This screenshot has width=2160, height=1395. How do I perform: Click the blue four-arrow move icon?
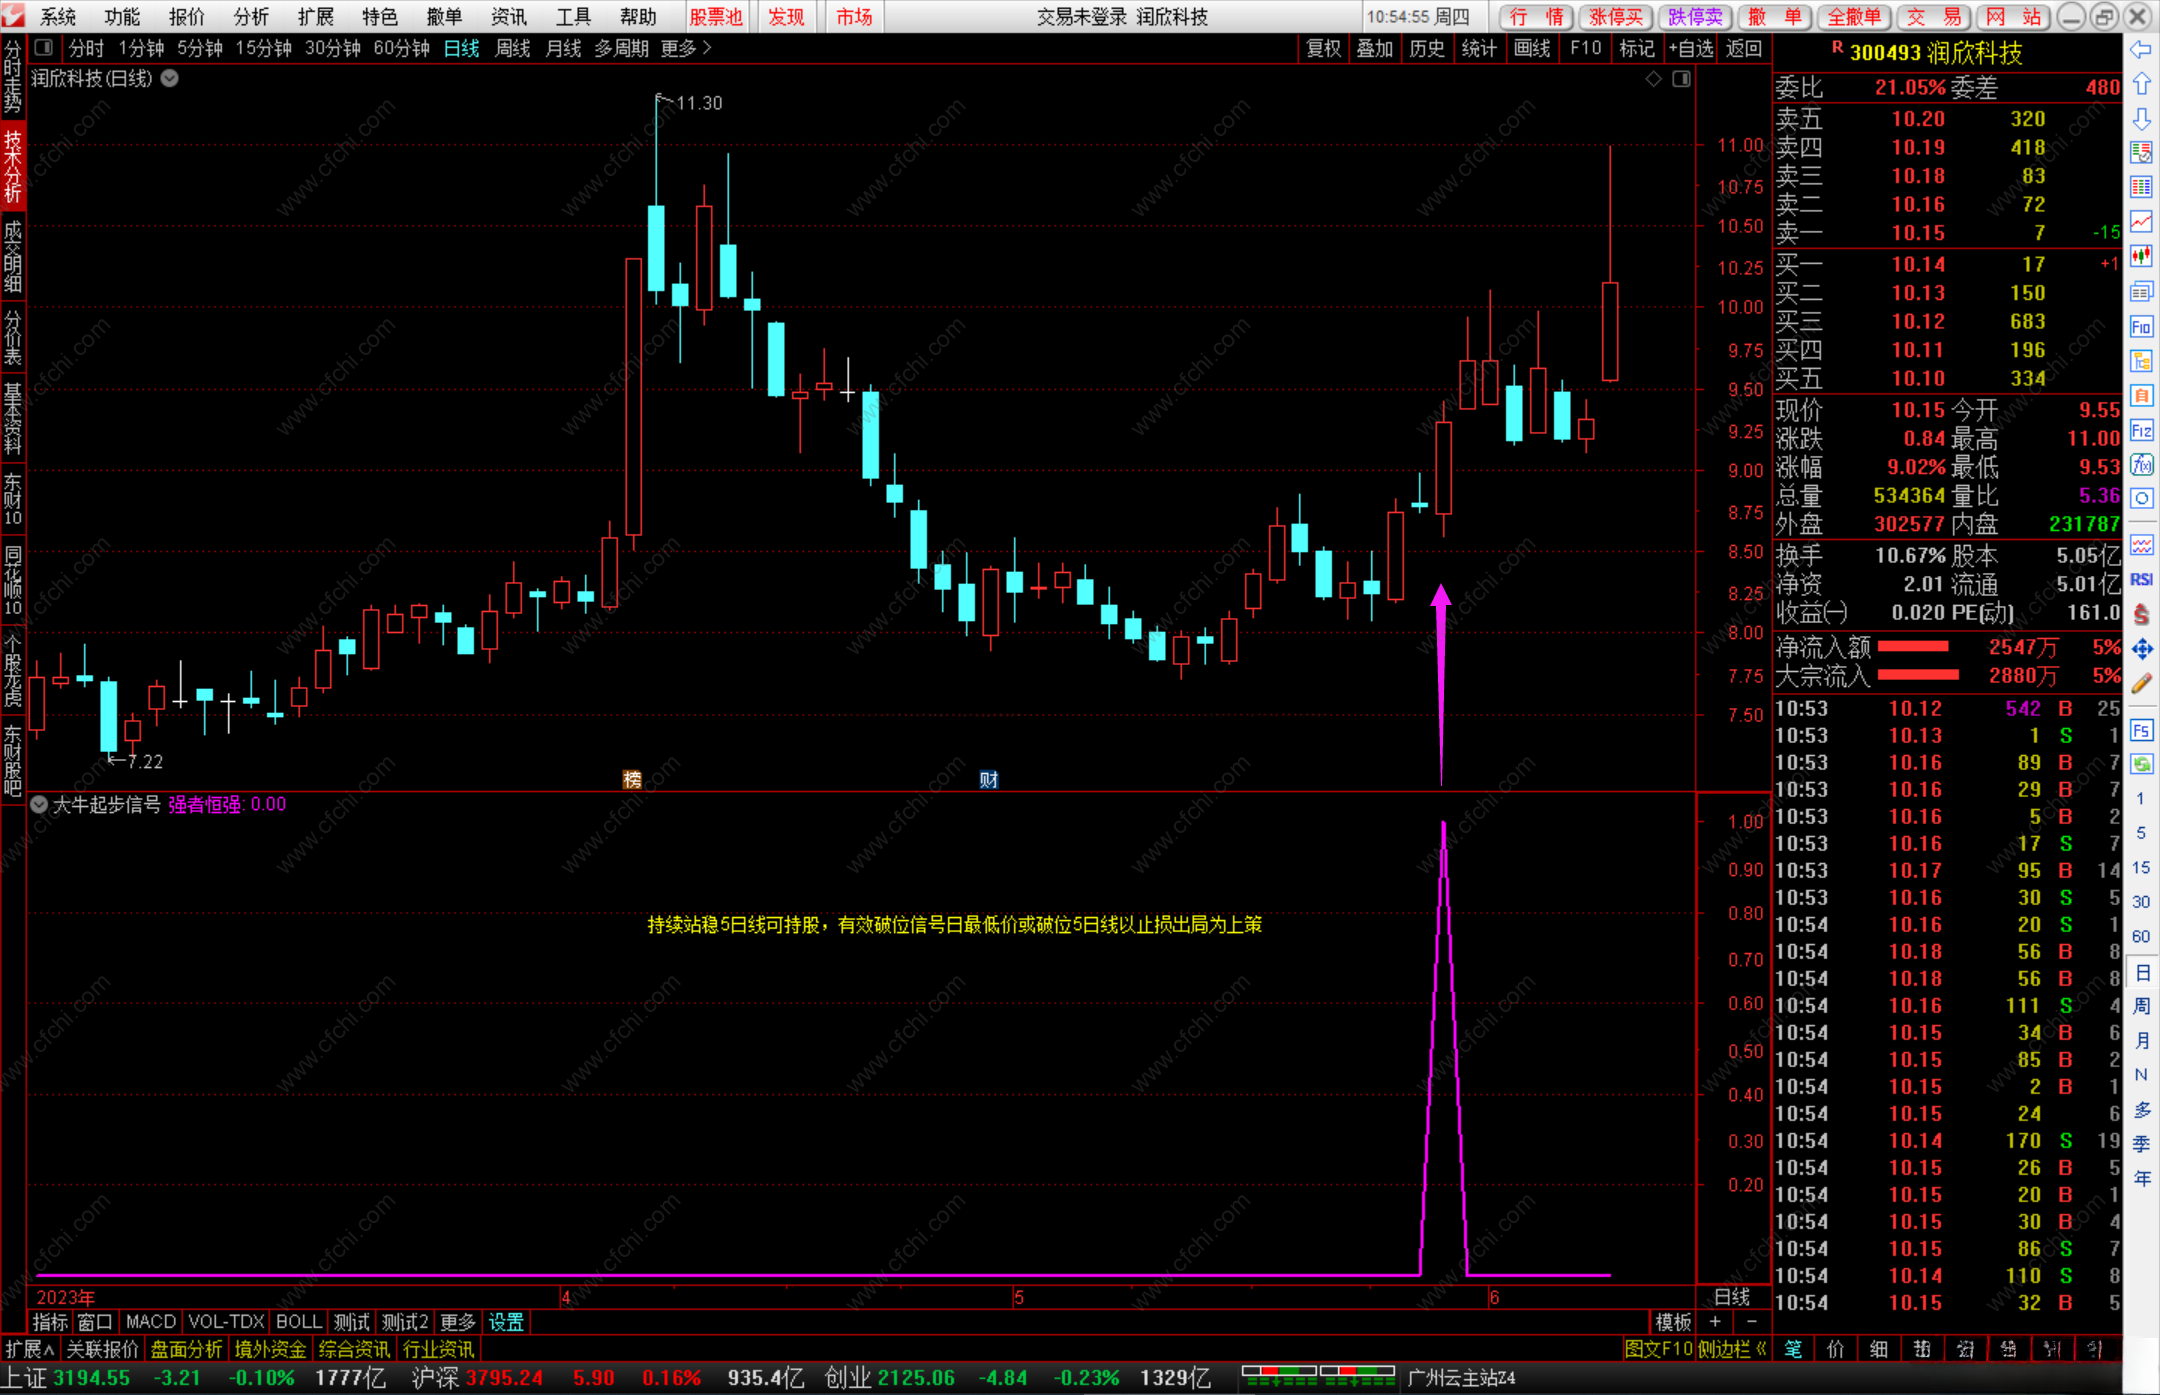(x=2141, y=649)
